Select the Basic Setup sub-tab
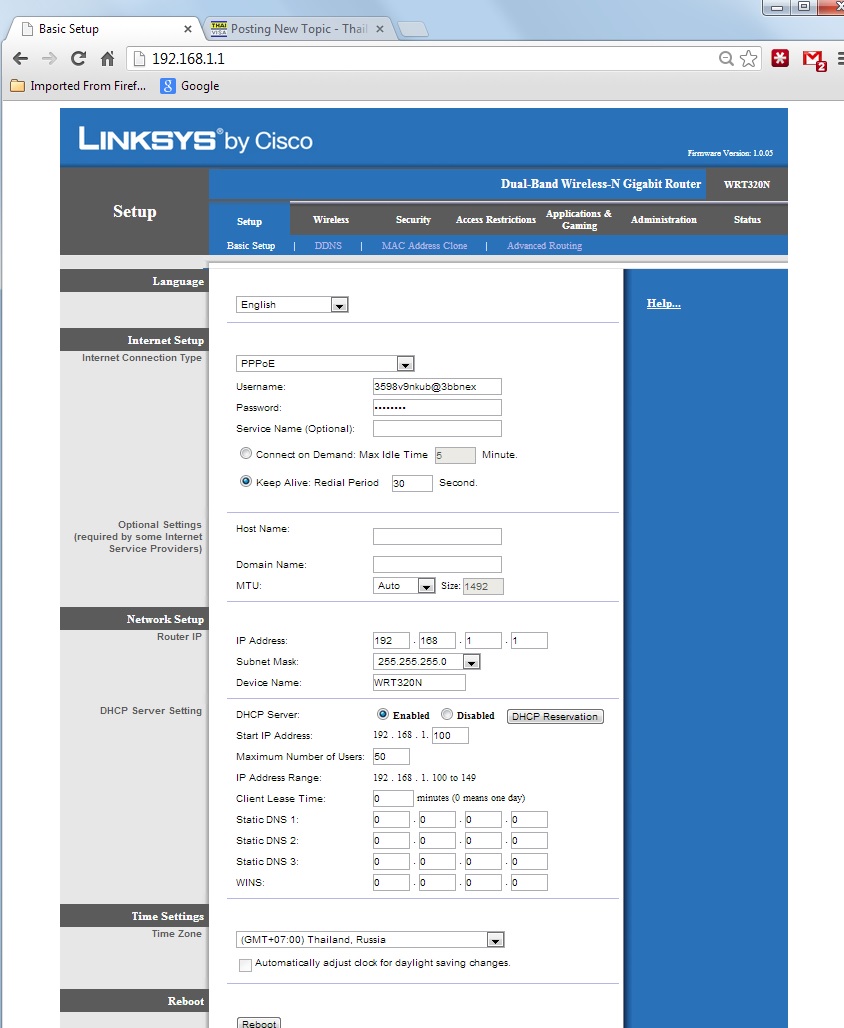Image resolution: width=844 pixels, height=1028 pixels. coord(251,246)
